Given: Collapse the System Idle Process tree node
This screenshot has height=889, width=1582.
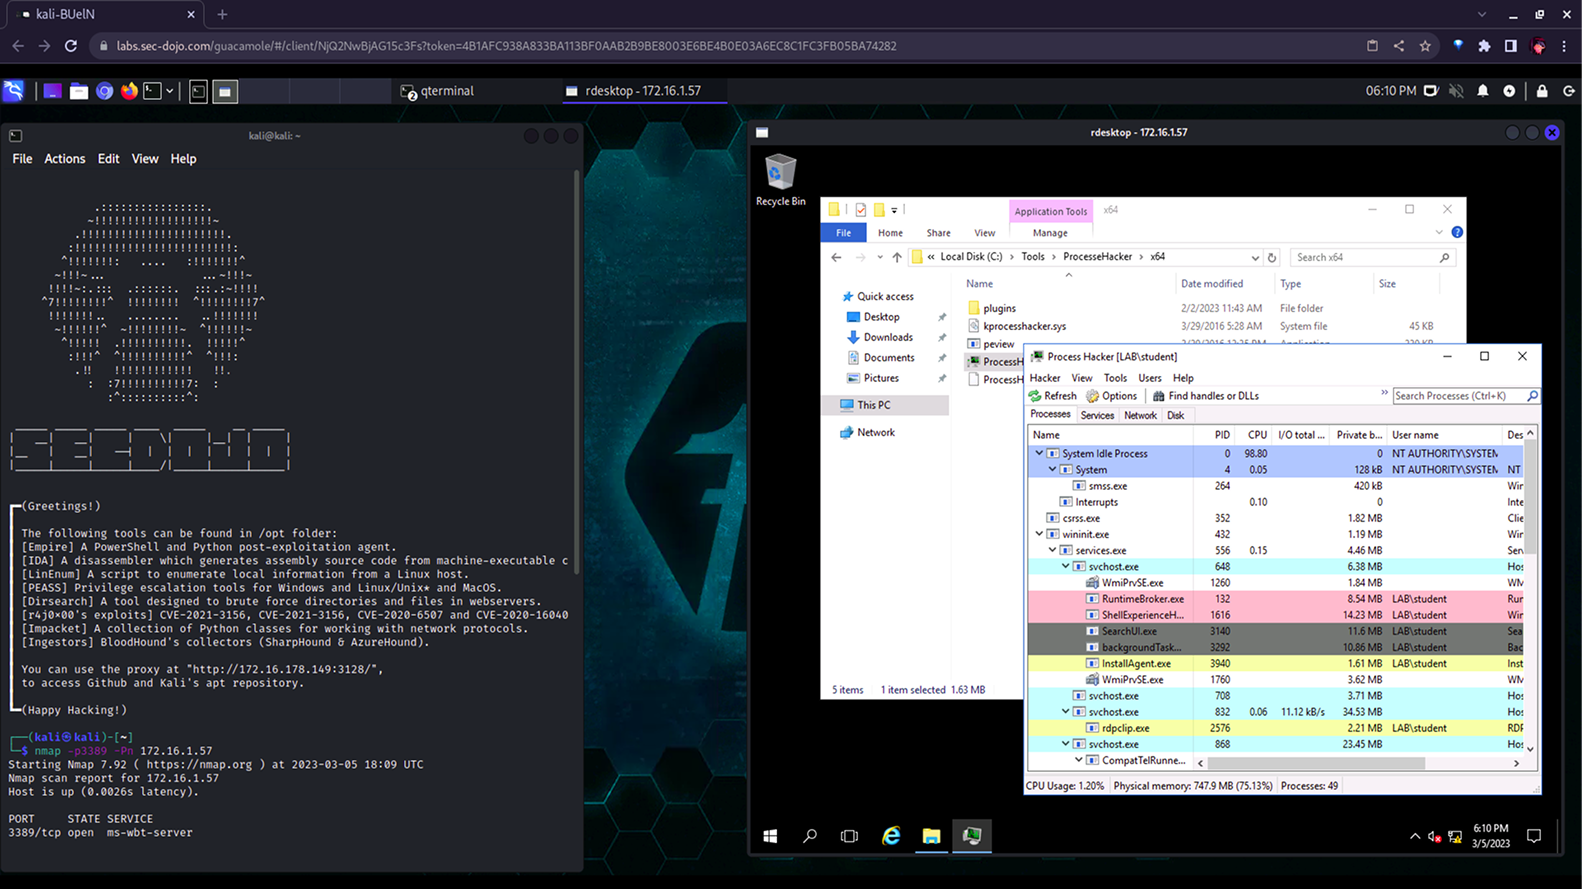Looking at the screenshot, I should (x=1039, y=453).
